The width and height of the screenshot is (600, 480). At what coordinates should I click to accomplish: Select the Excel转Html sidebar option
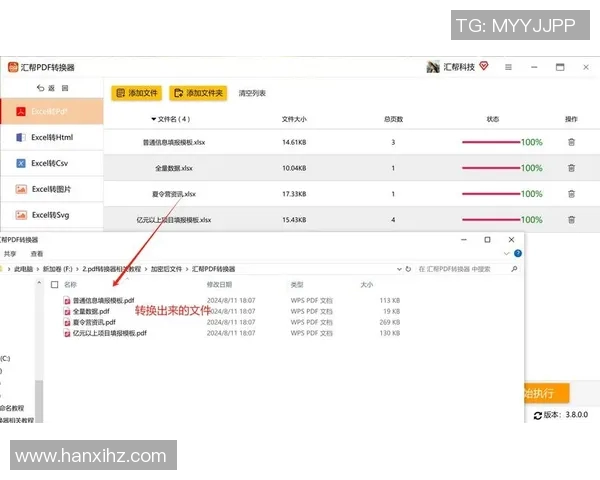(52, 137)
